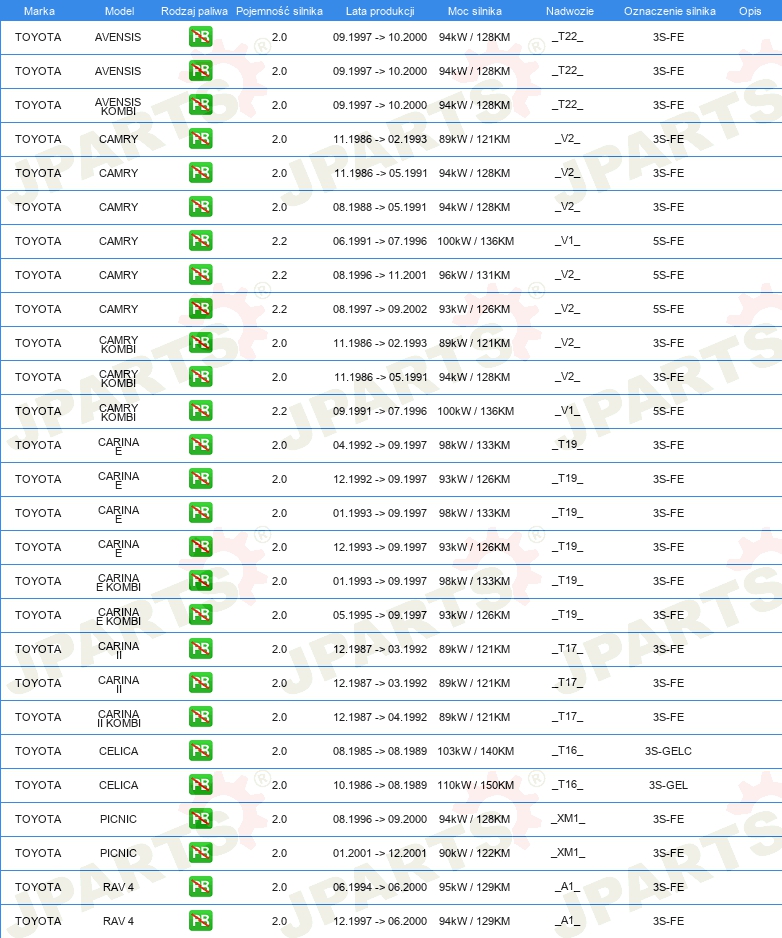
Task: Click fuel icon in CAMRY 08.1997 -> 09.2002 row
Action: coord(200,309)
